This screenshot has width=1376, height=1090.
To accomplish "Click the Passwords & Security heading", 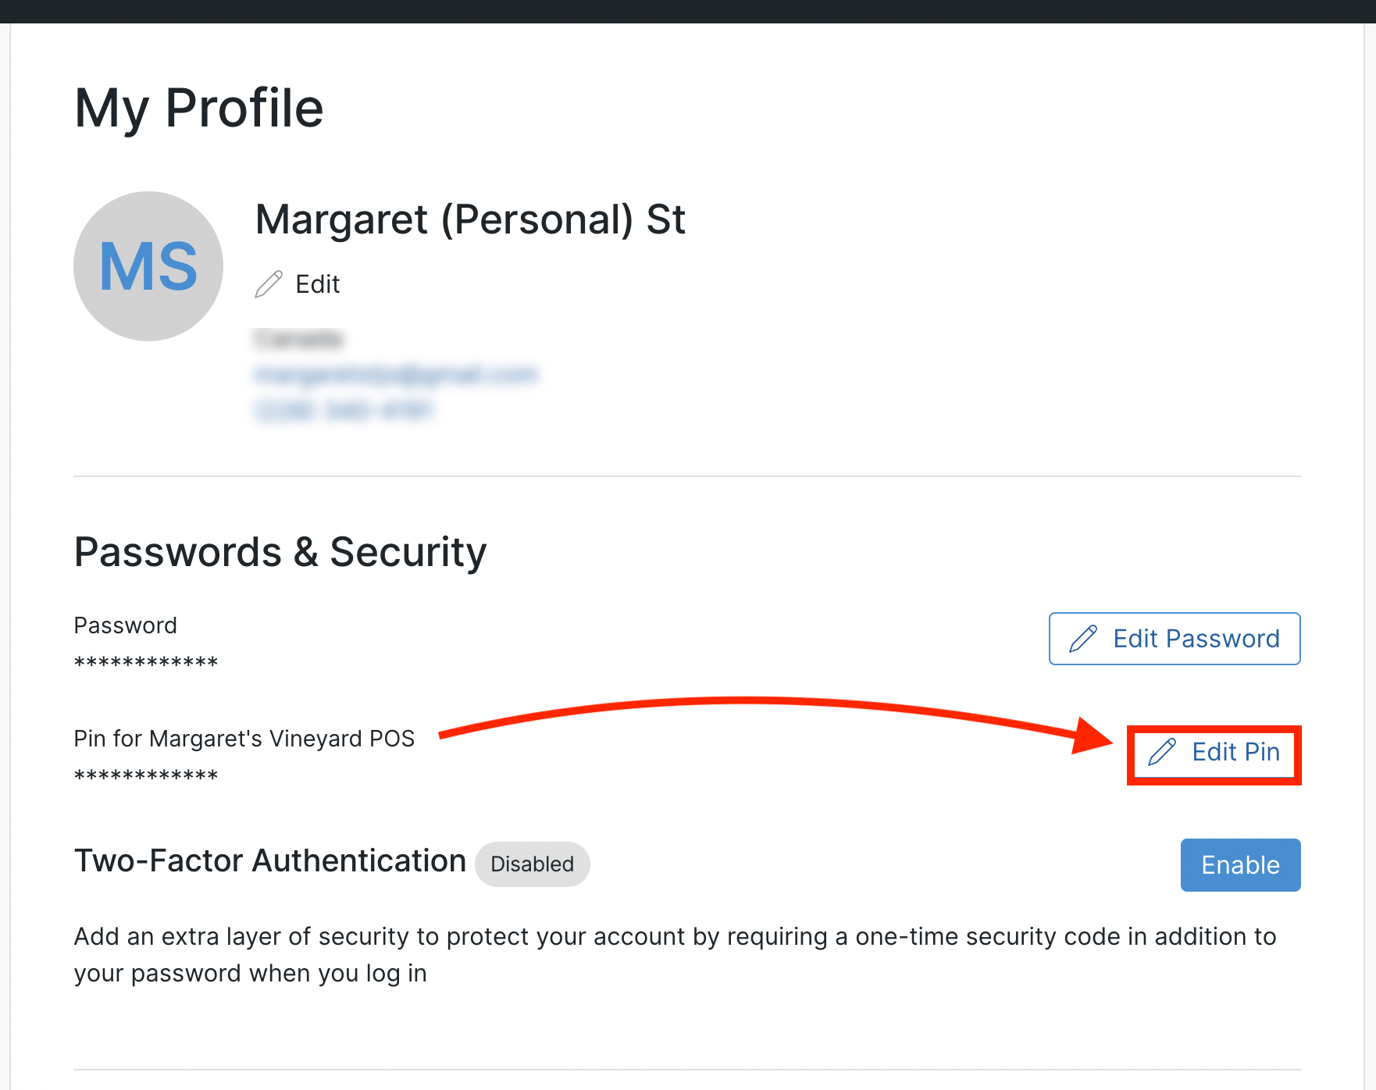I will pos(280,552).
